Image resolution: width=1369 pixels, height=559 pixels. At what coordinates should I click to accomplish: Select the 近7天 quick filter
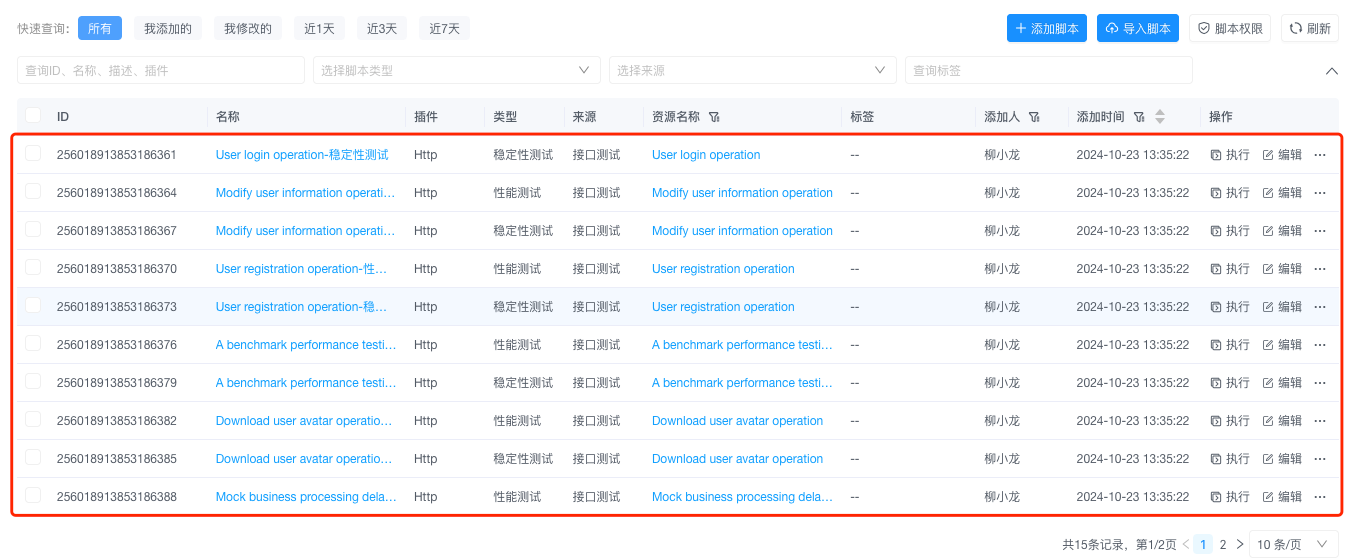coord(445,29)
